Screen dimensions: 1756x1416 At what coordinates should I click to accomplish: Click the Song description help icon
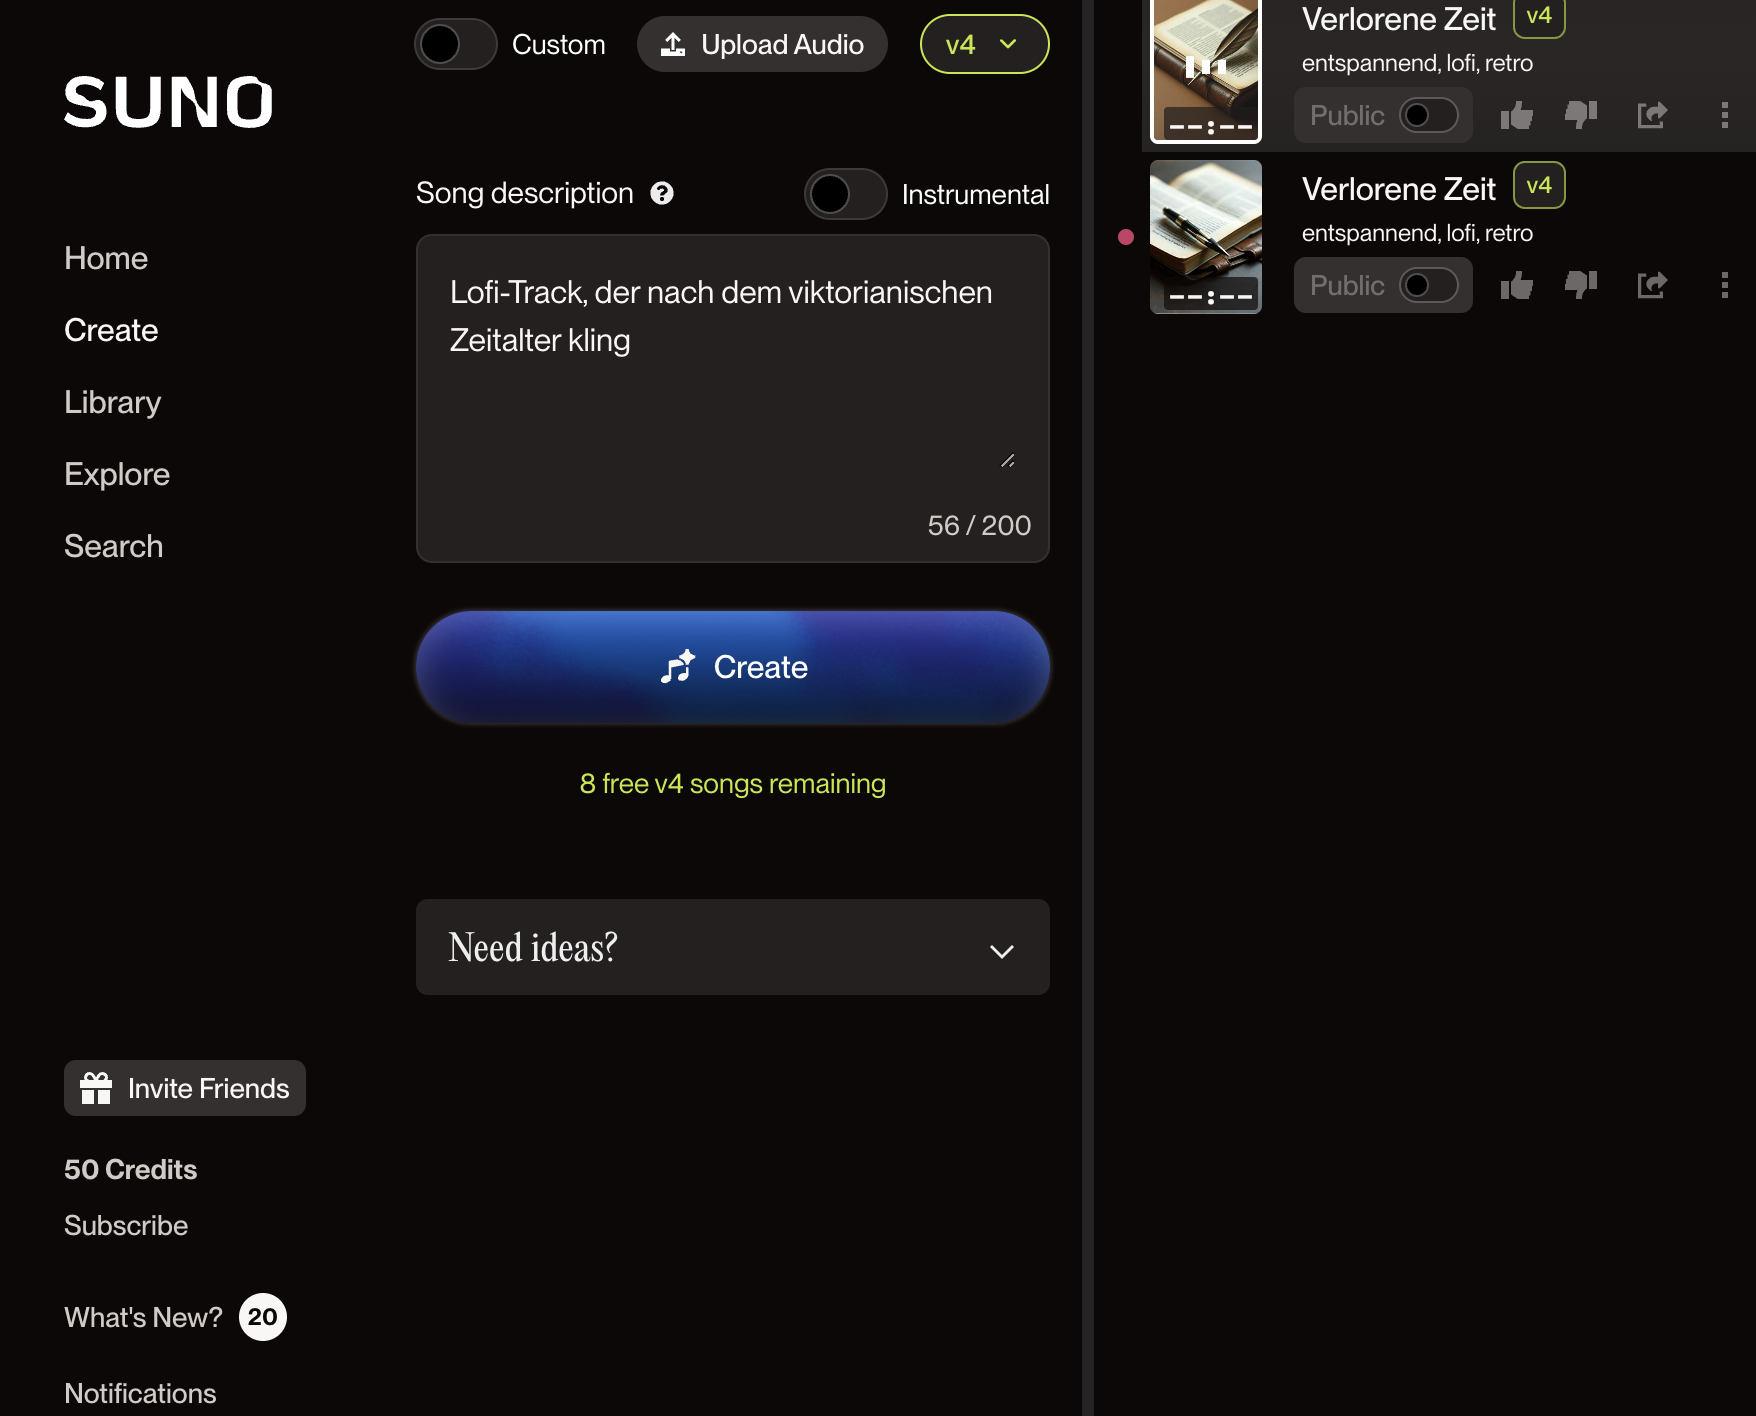(x=662, y=193)
